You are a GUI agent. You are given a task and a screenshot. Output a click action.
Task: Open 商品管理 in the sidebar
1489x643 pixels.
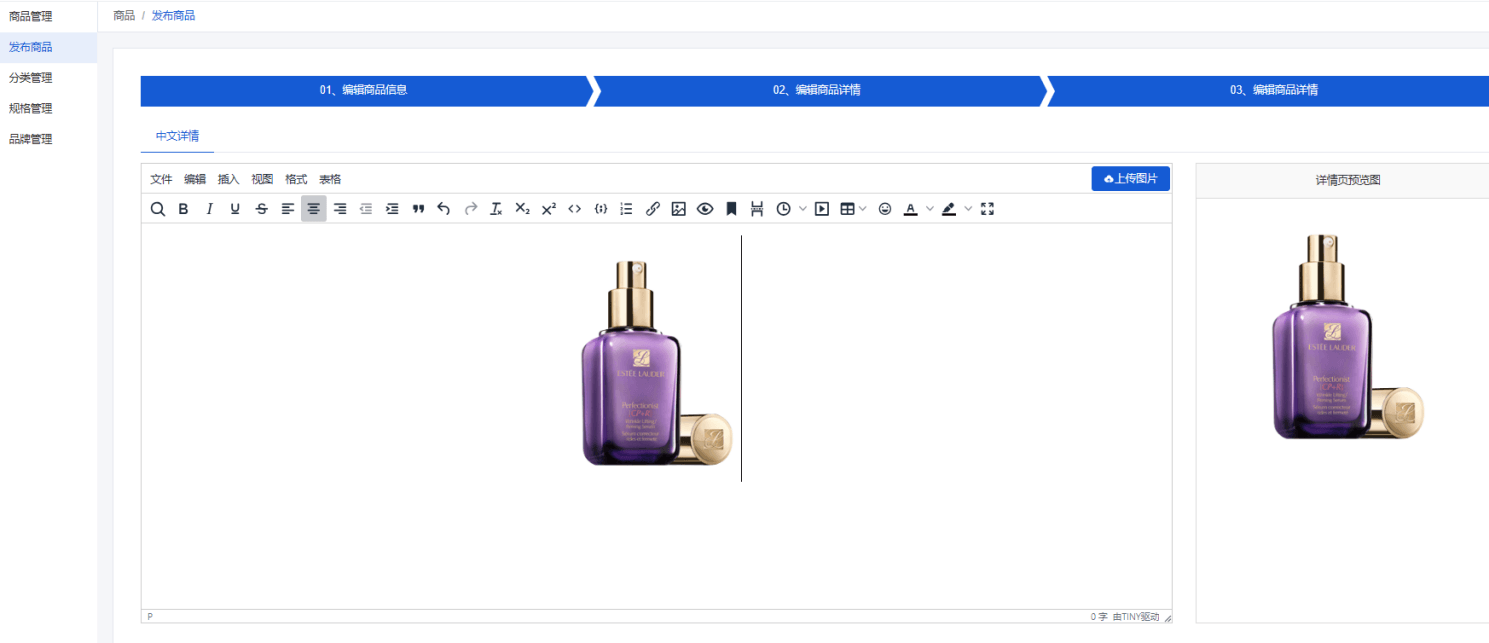(x=48, y=16)
